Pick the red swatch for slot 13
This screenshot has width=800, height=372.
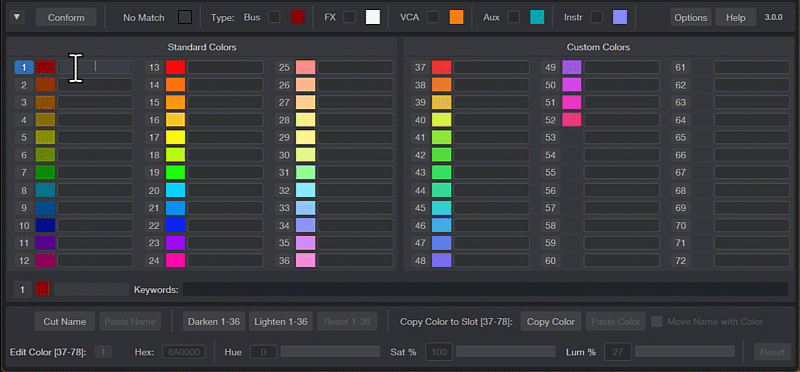176,67
